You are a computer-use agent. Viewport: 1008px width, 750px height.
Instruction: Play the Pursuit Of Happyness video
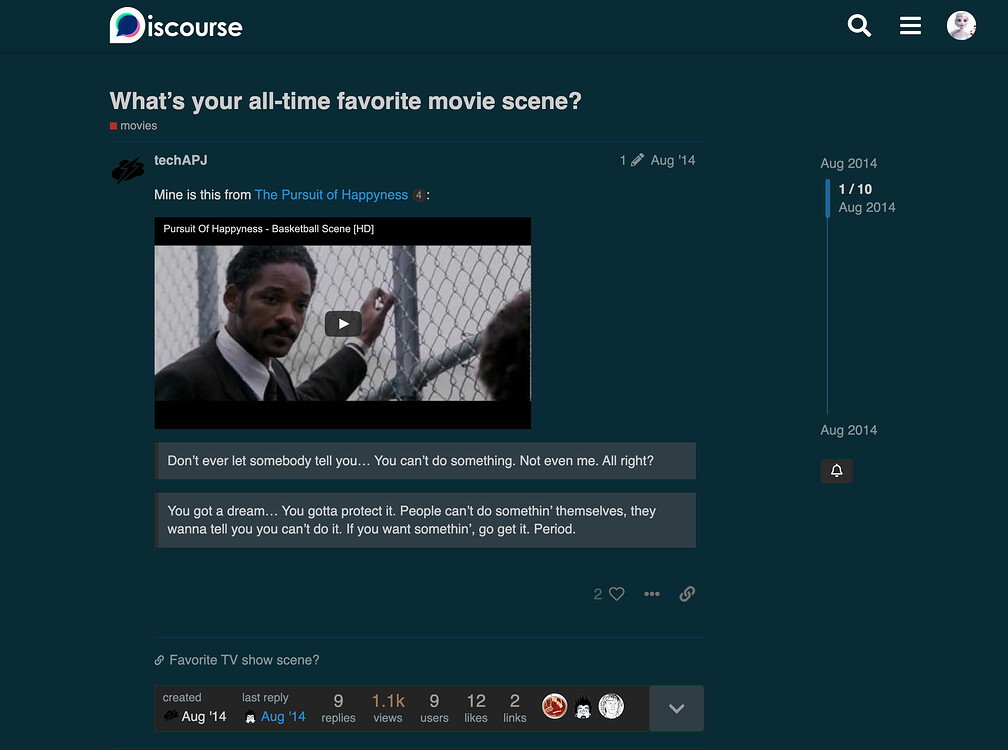coord(343,323)
